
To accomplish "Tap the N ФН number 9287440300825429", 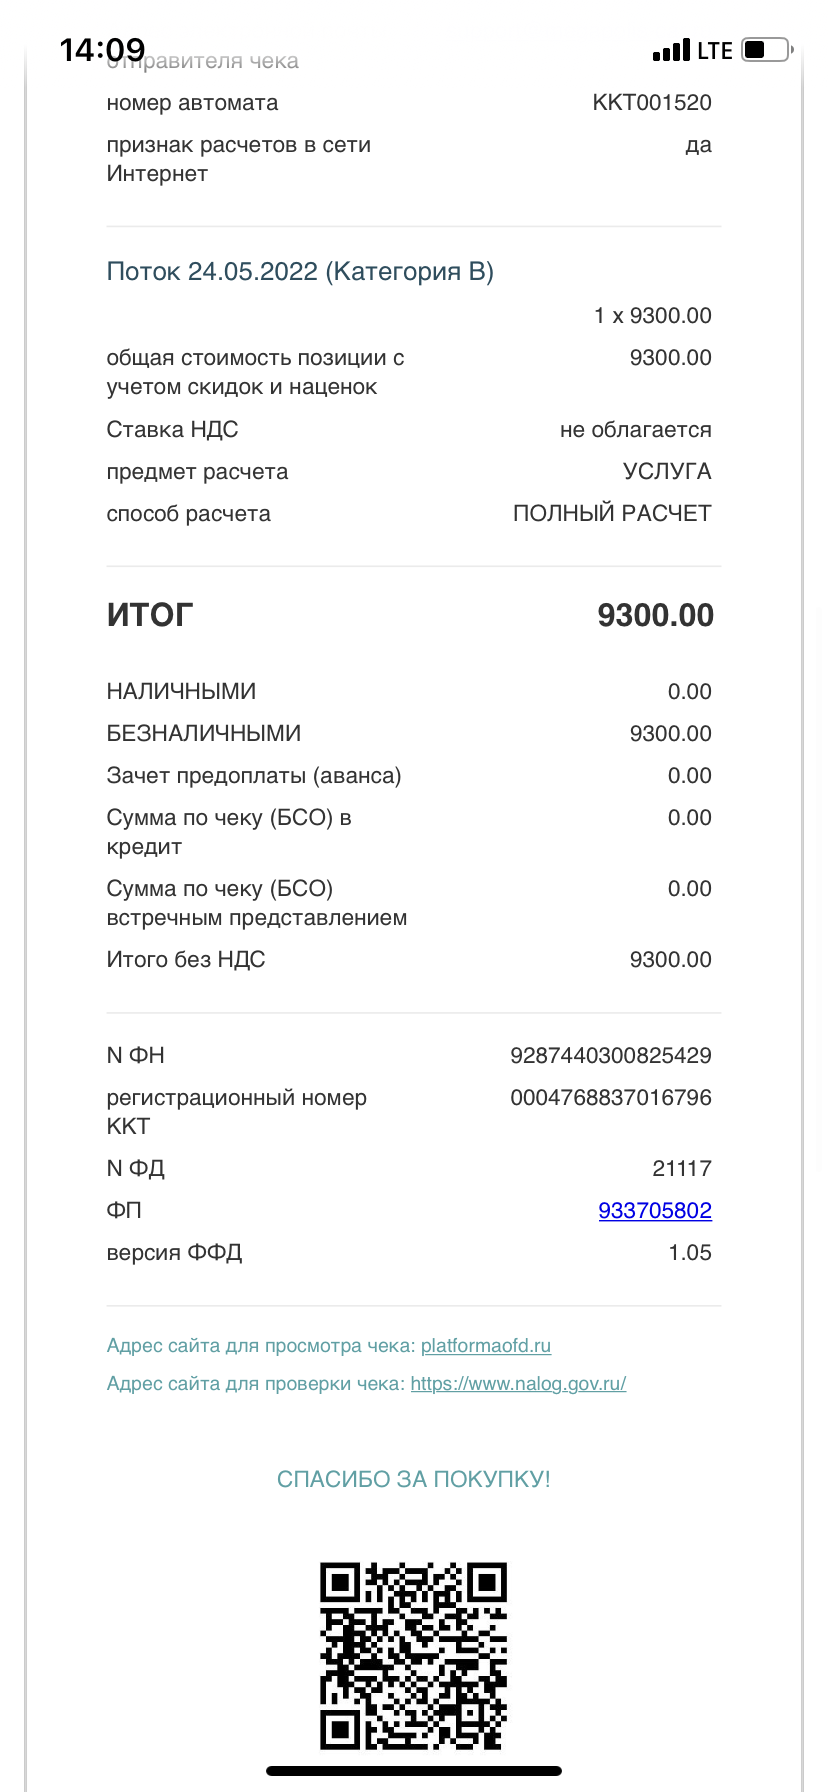I will (611, 1055).
